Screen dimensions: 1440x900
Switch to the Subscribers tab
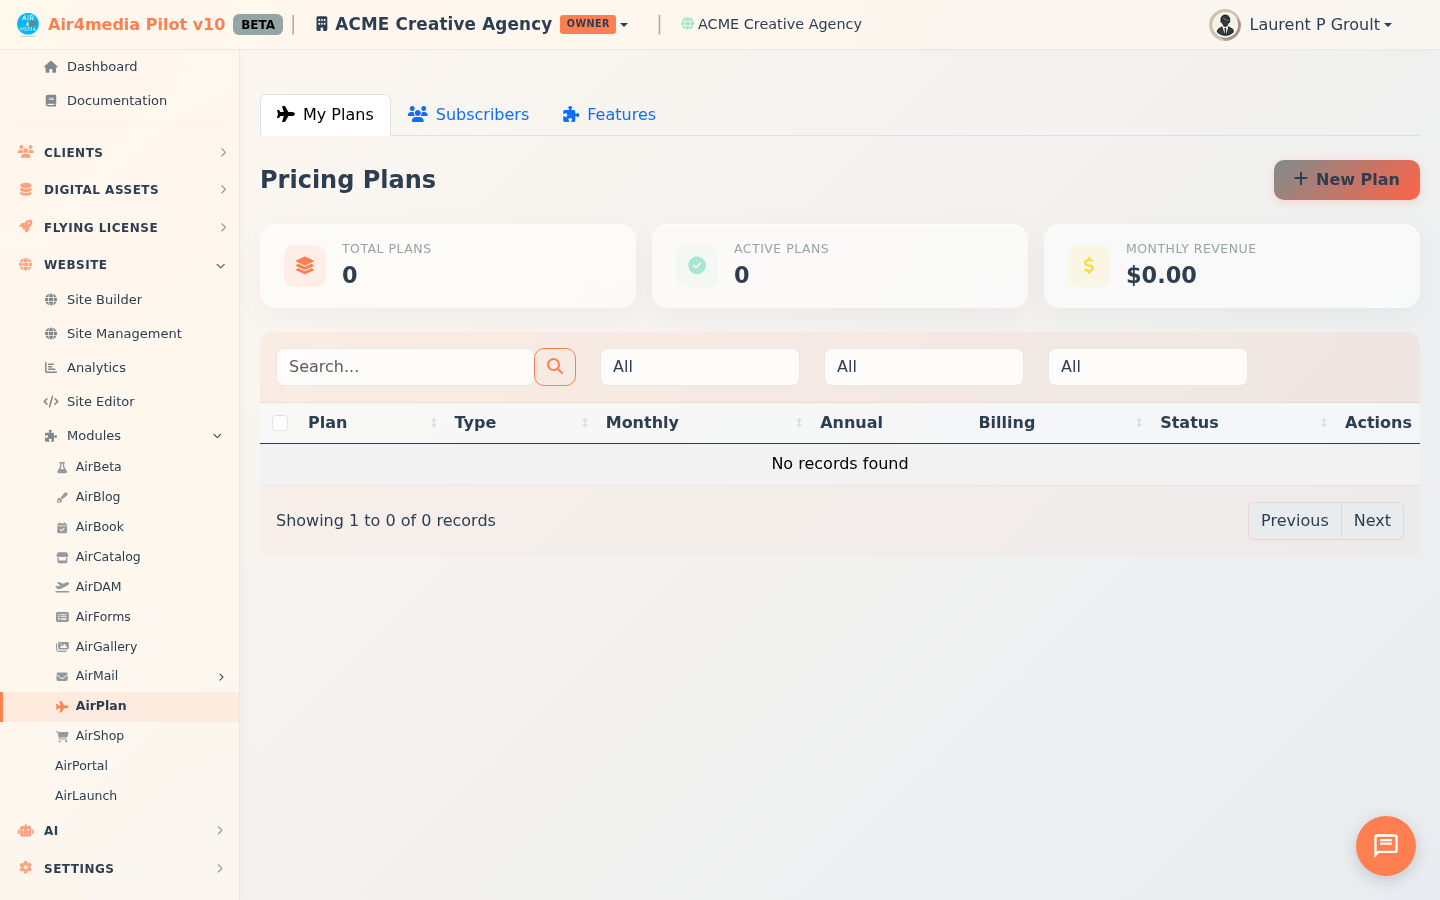pyautogui.click(x=468, y=115)
